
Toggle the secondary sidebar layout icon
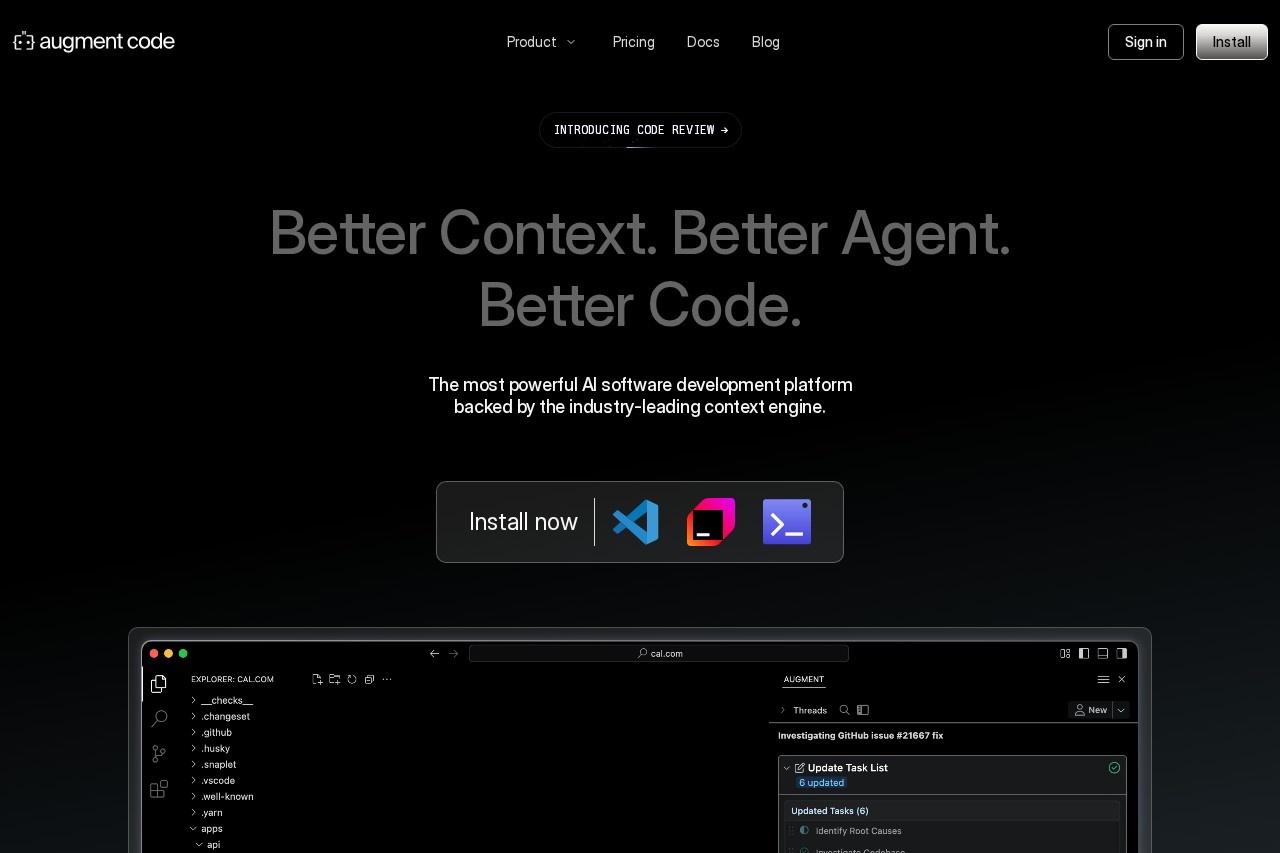tap(1121, 653)
